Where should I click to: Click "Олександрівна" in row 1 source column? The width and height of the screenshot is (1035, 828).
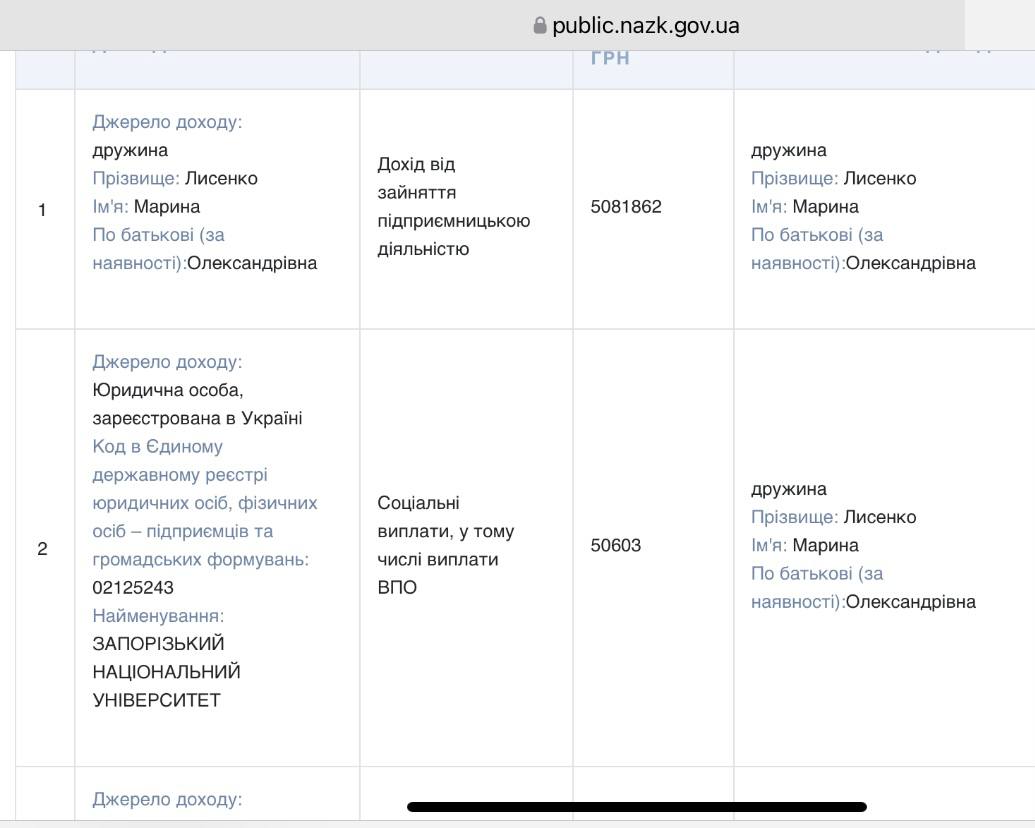(252, 263)
